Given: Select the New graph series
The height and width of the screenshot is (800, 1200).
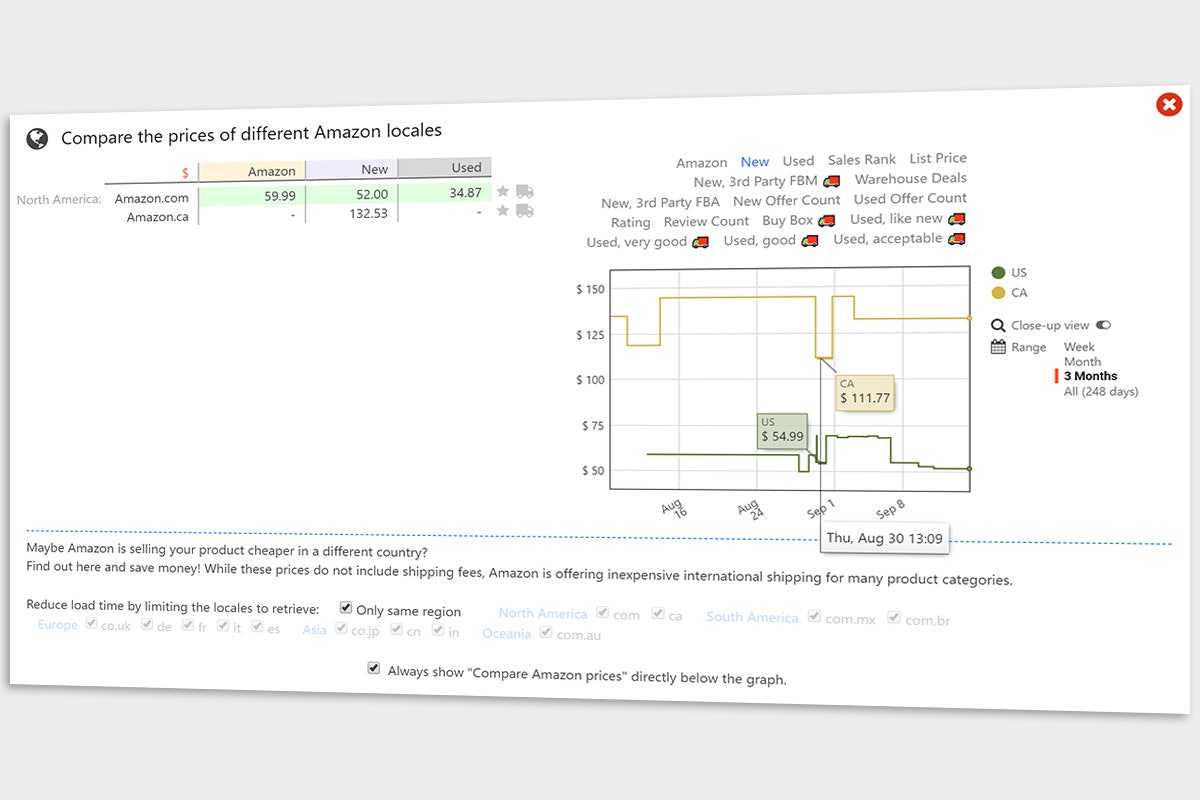Looking at the screenshot, I should [x=755, y=162].
